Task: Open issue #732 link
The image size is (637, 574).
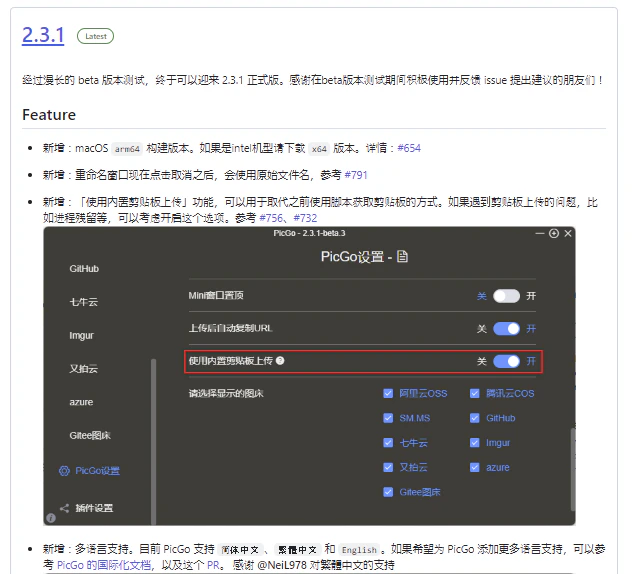Action: (305, 218)
